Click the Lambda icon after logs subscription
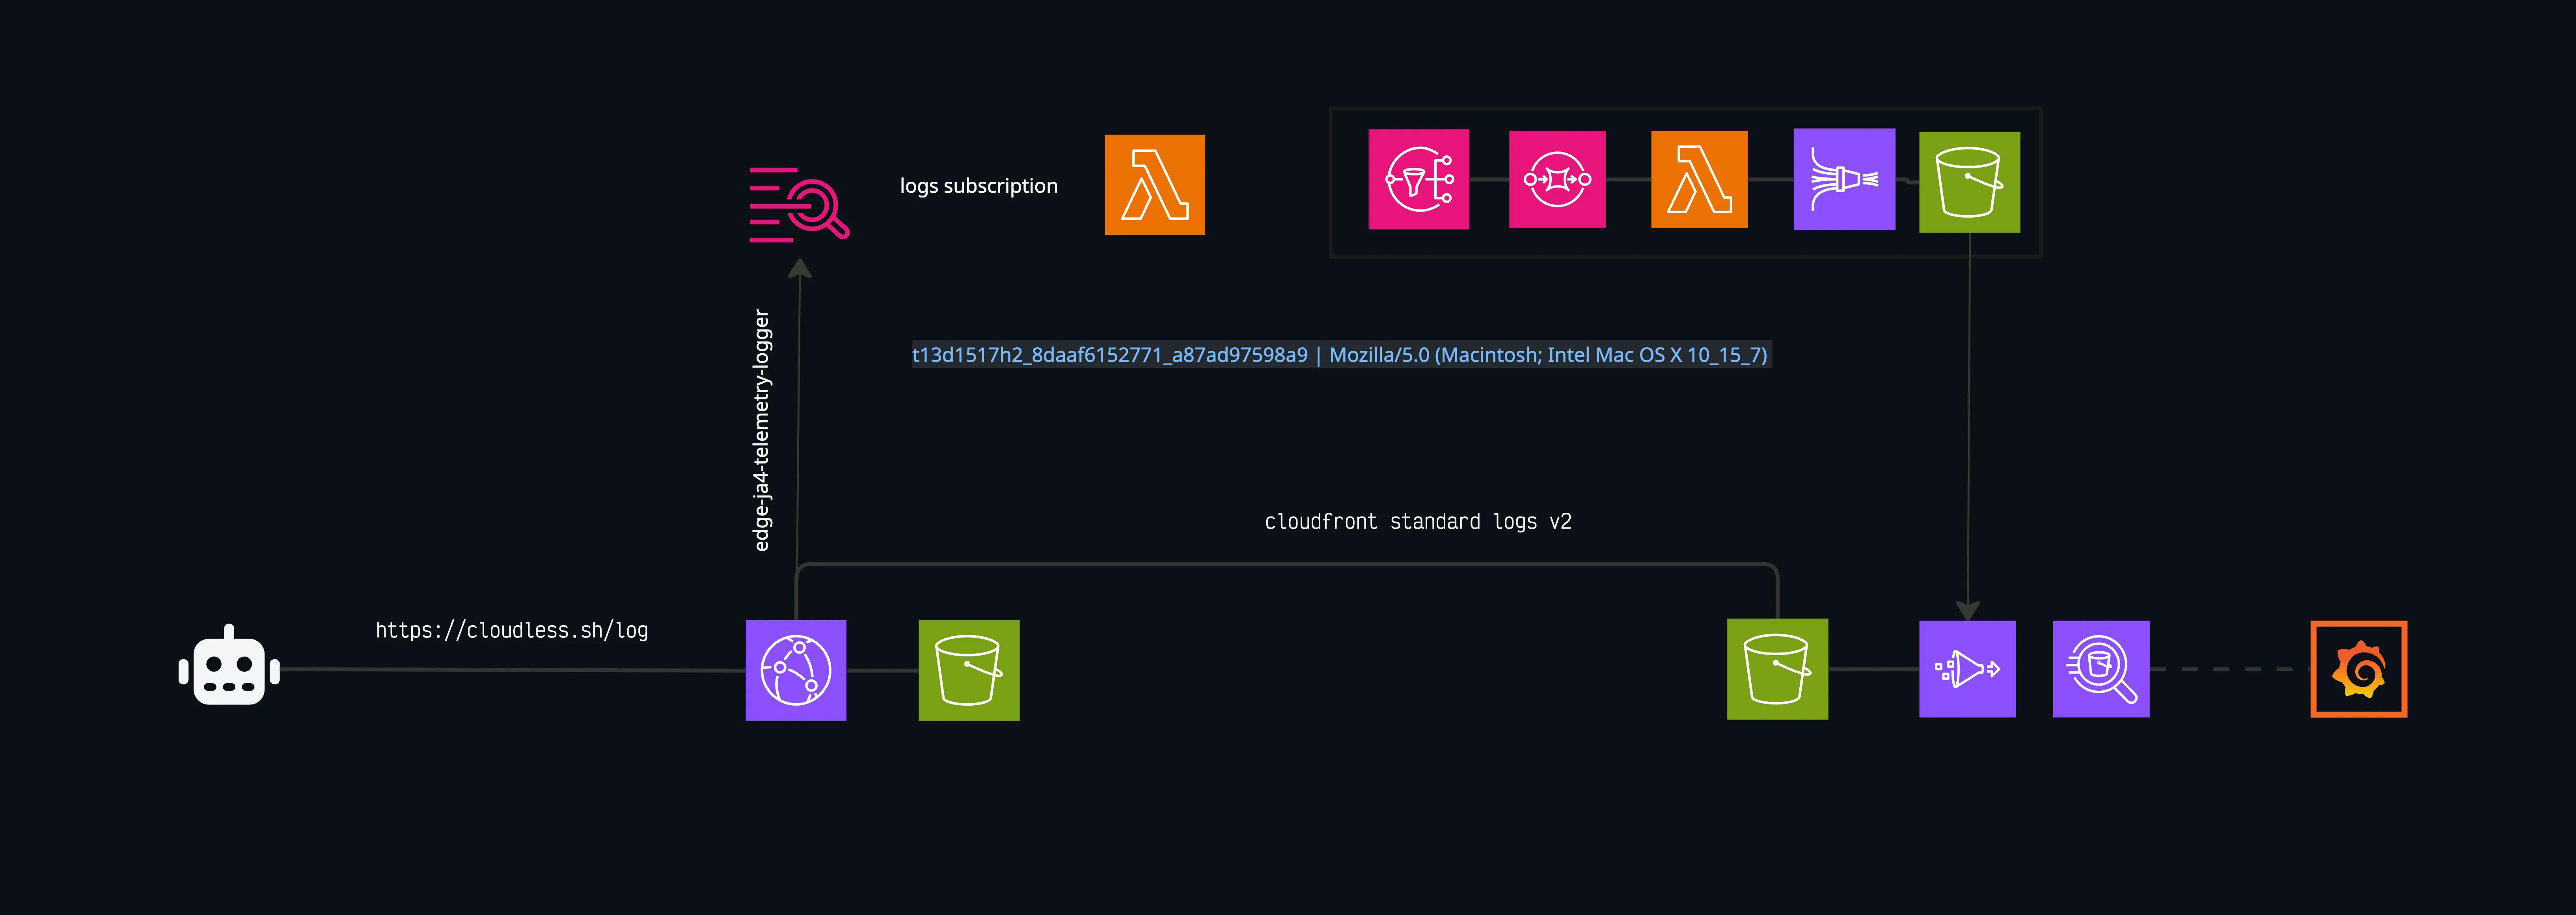The width and height of the screenshot is (2576, 915). 1155,185
